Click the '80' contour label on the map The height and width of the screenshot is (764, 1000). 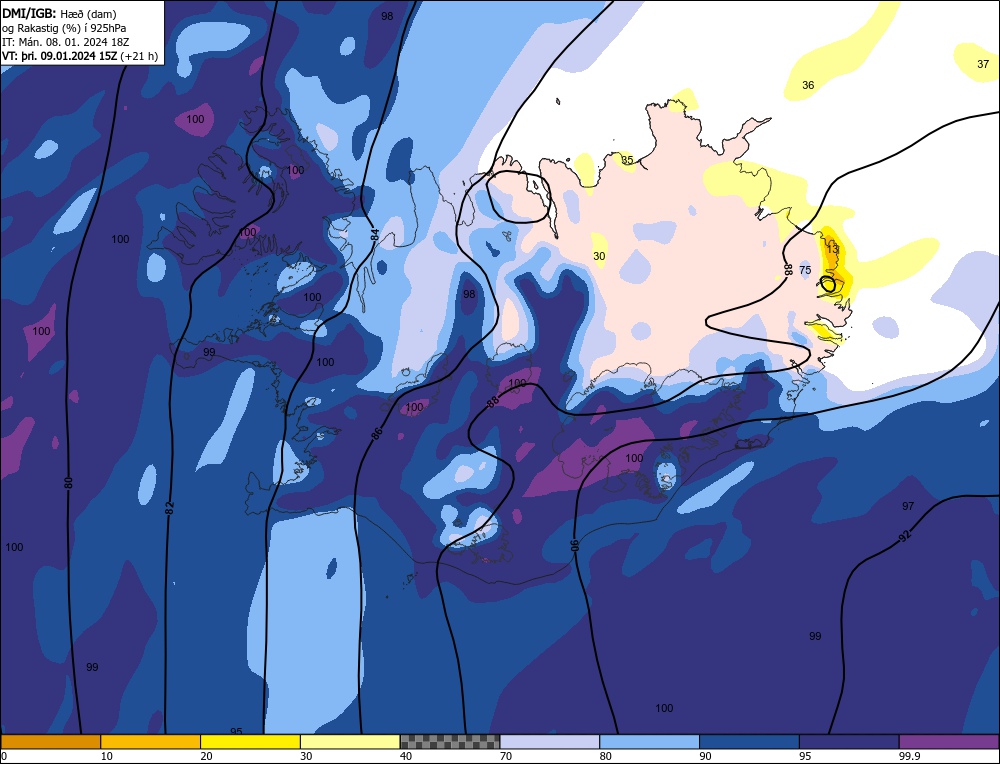[68, 483]
